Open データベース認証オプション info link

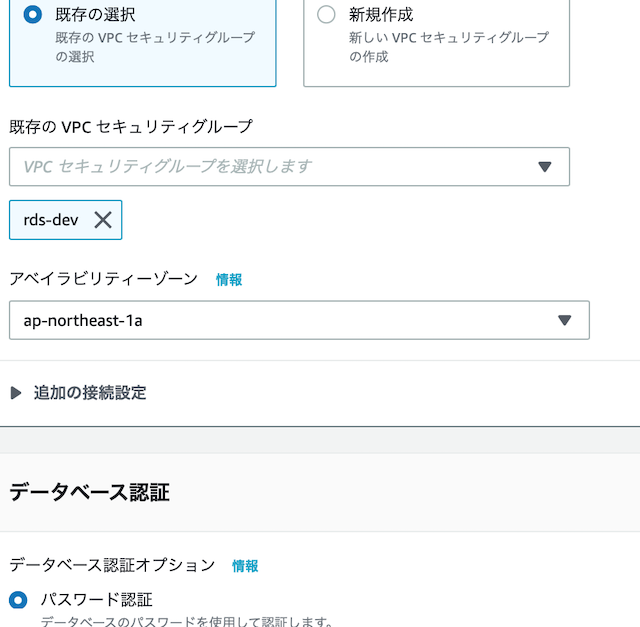pos(245,566)
